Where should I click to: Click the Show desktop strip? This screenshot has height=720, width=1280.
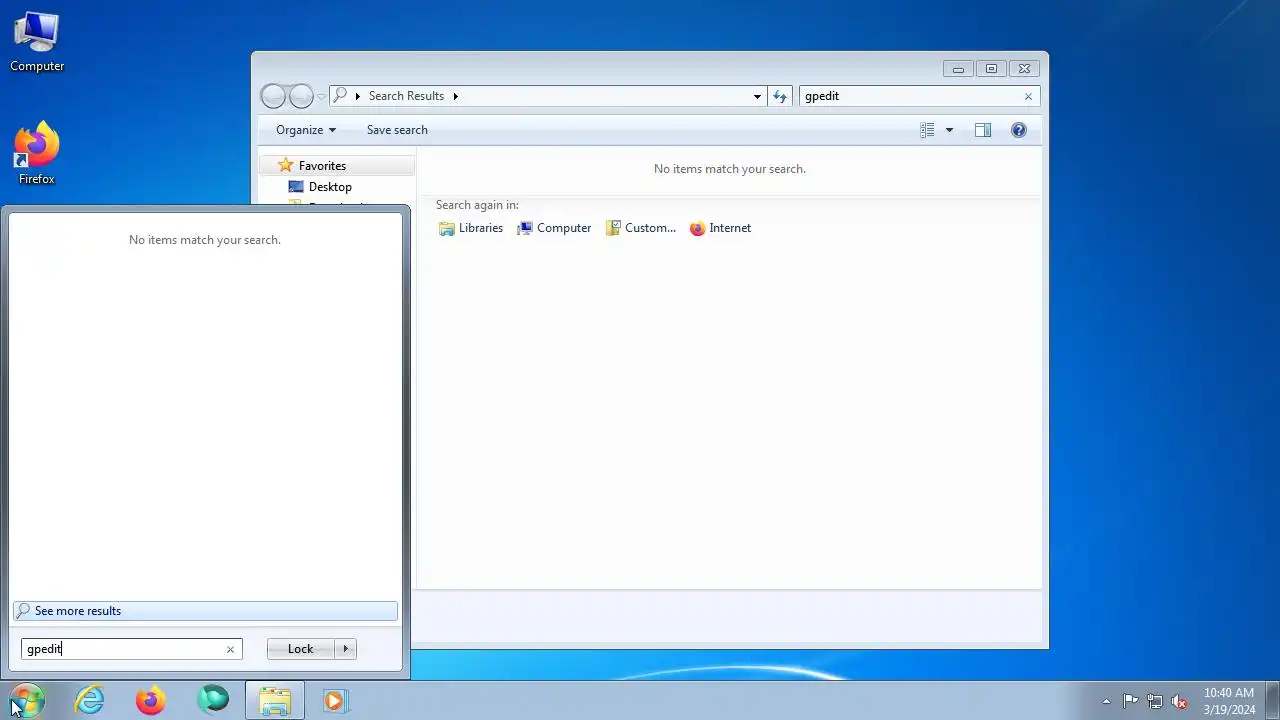pyautogui.click(x=1272, y=701)
